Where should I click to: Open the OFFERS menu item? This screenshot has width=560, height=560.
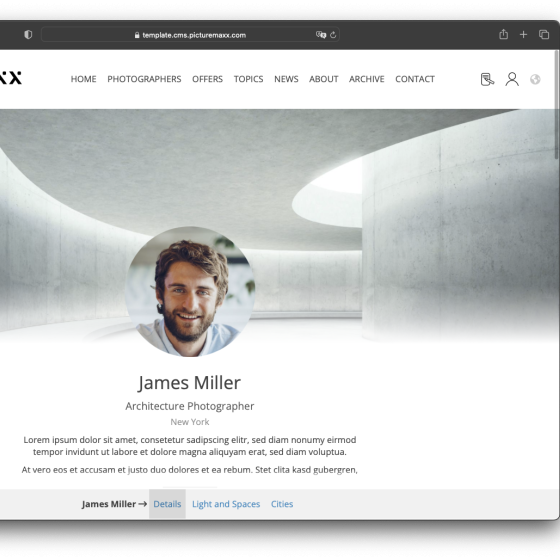208,79
